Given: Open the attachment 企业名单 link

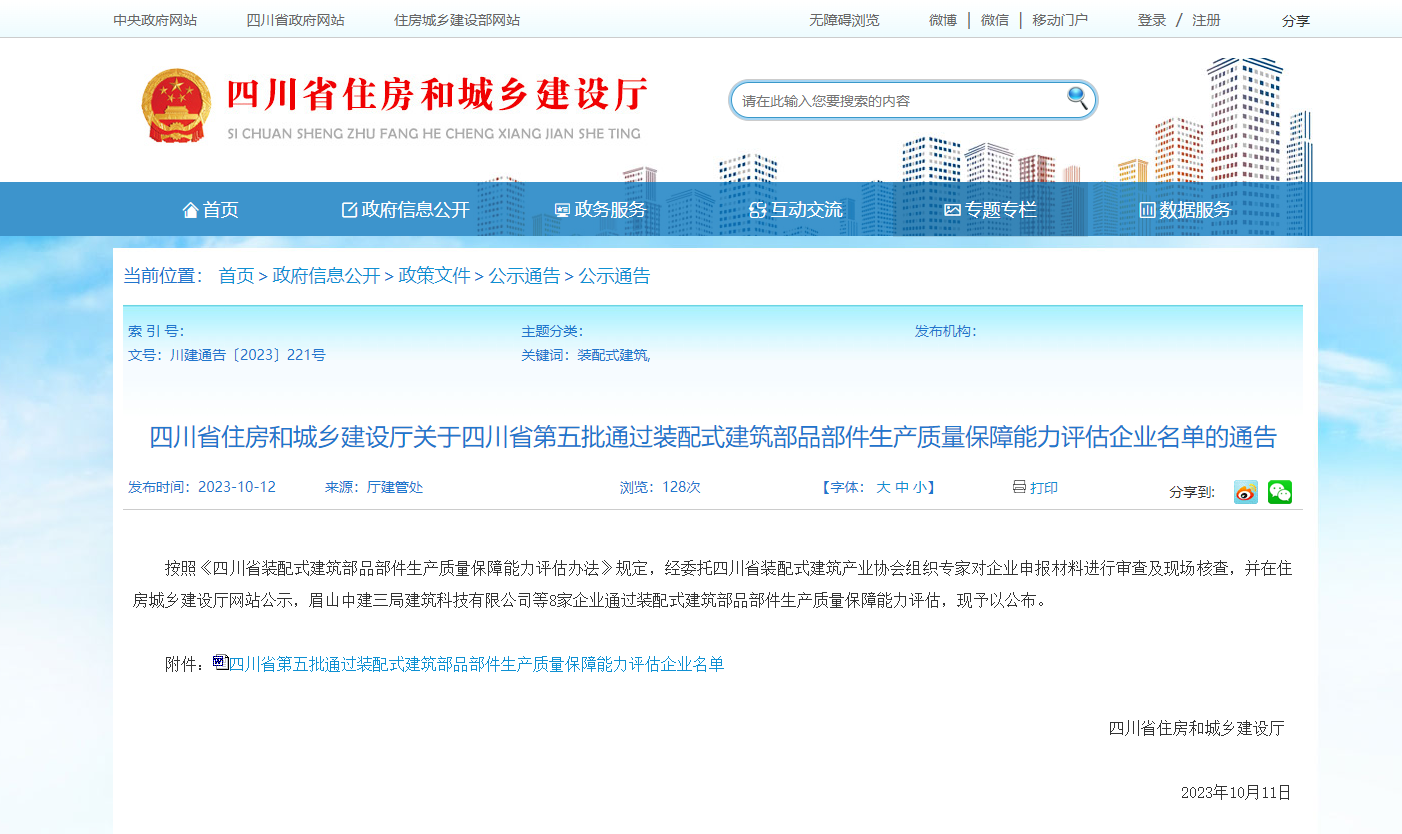Looking at the screenshot, I should point(477,662).
